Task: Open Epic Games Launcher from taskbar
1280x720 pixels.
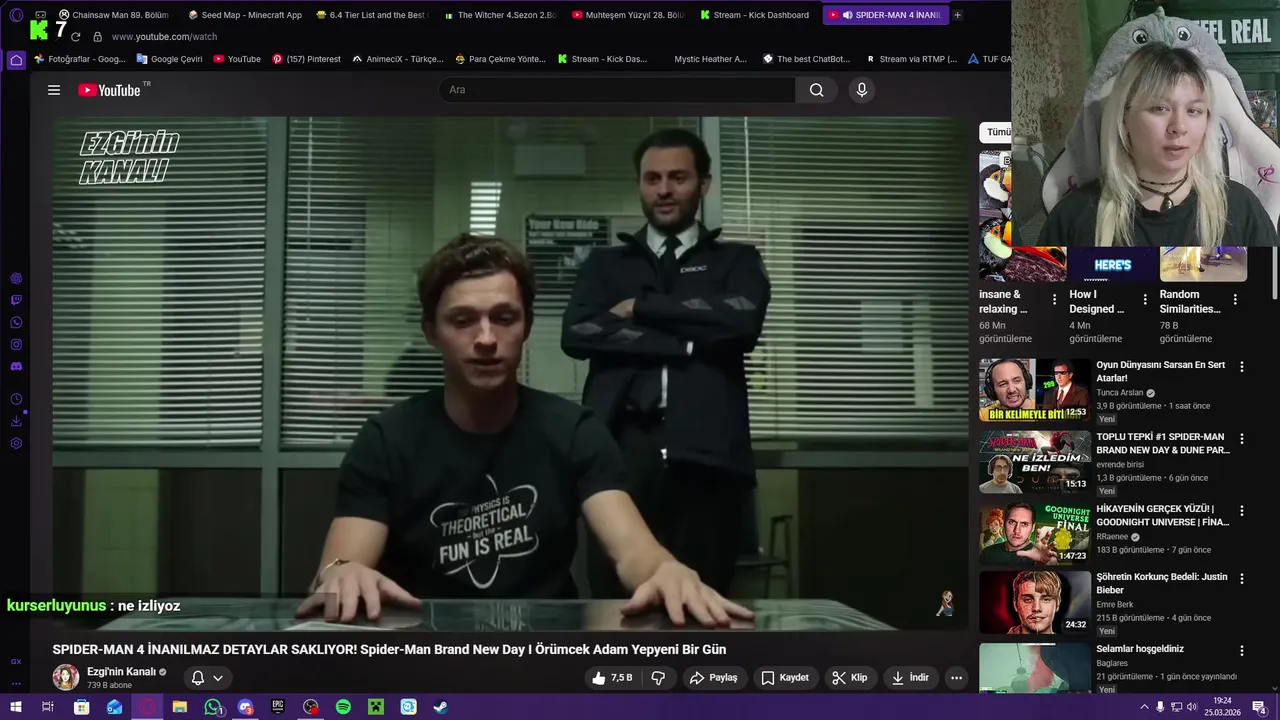Action: click(x=278, y=707)
